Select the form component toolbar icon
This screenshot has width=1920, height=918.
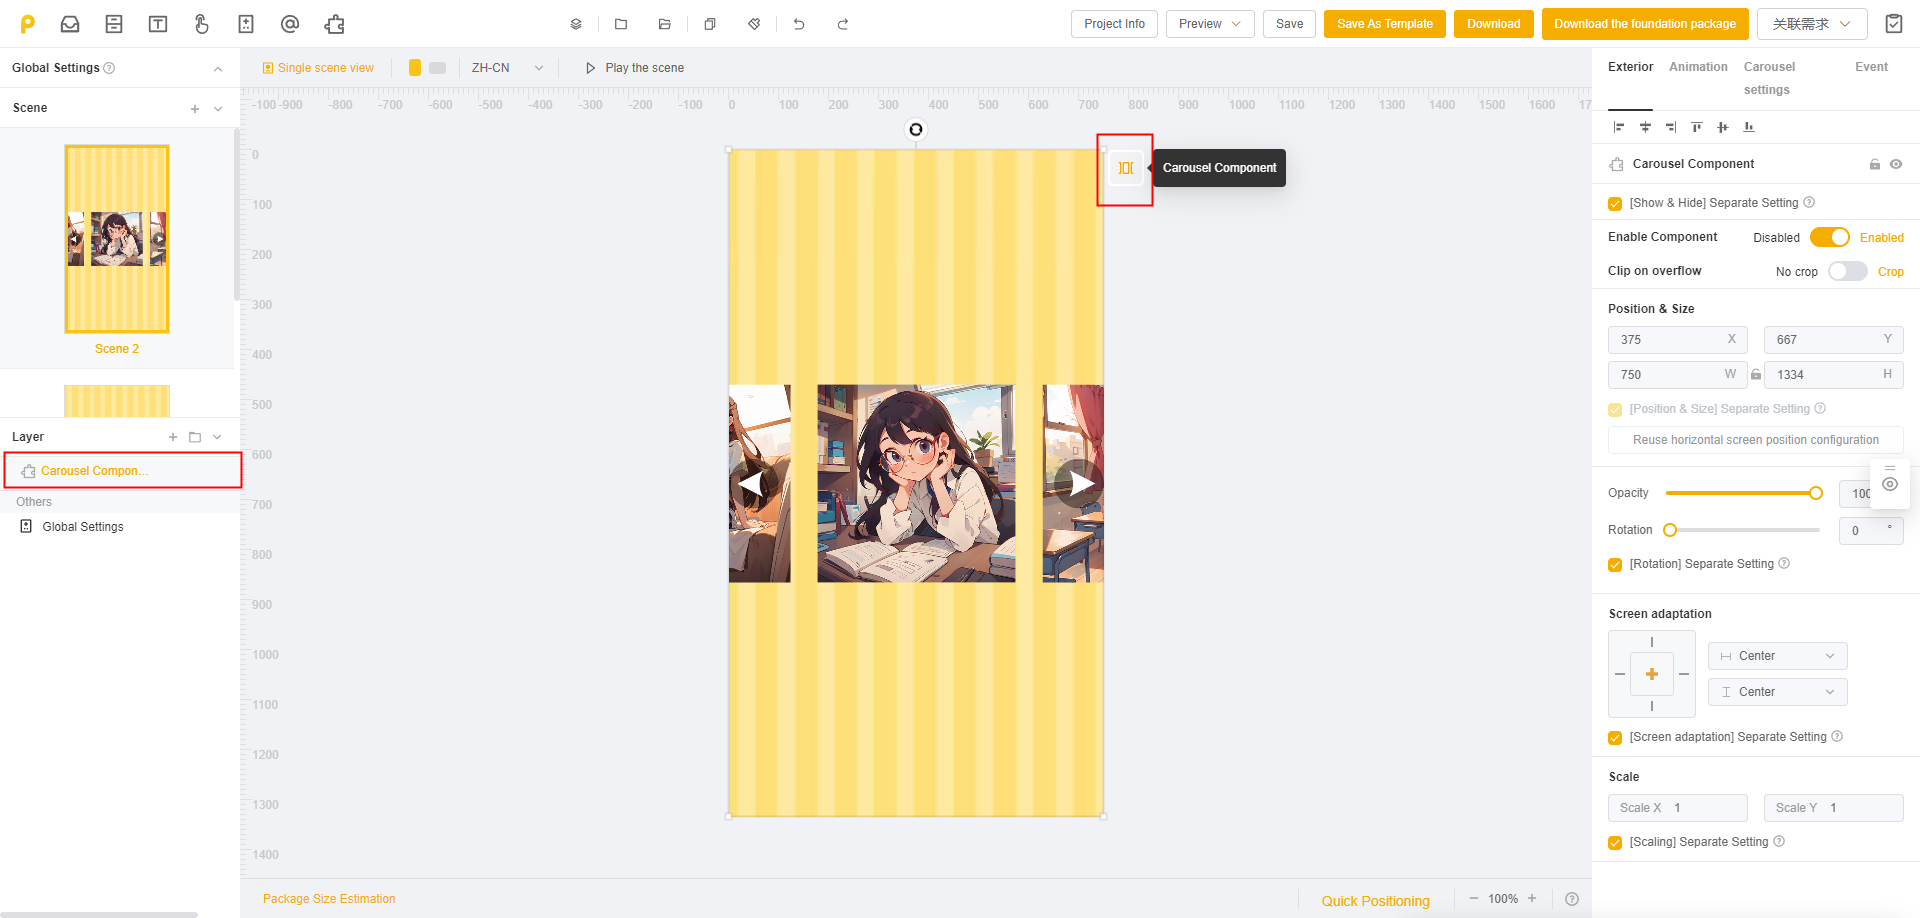(x=114, y=24)
